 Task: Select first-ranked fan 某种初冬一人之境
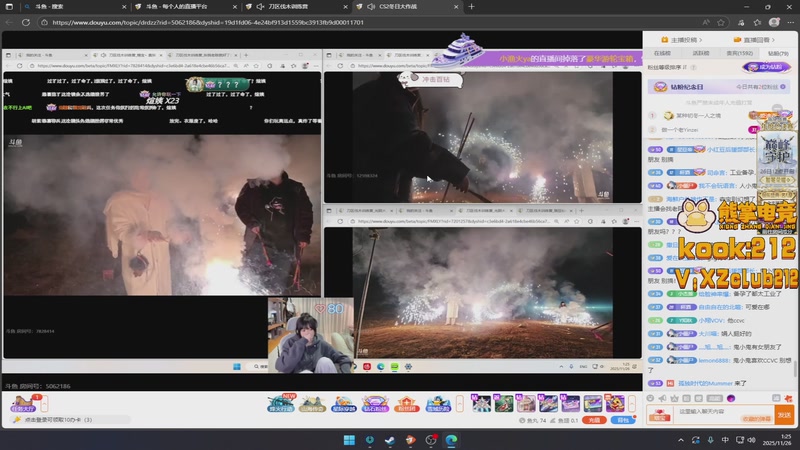coord(698,116)
